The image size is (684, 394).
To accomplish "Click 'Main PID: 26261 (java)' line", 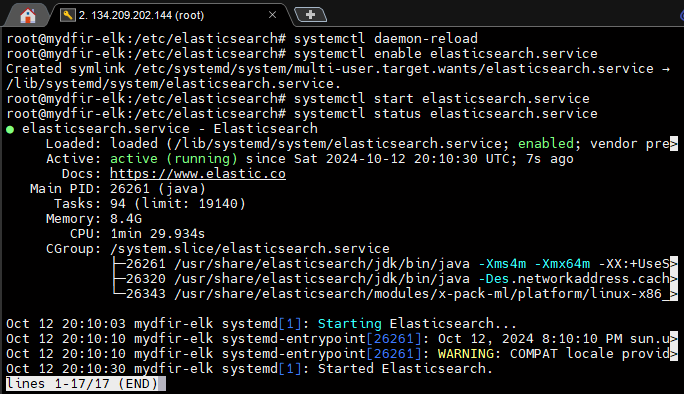I will (x=118, y=189).
